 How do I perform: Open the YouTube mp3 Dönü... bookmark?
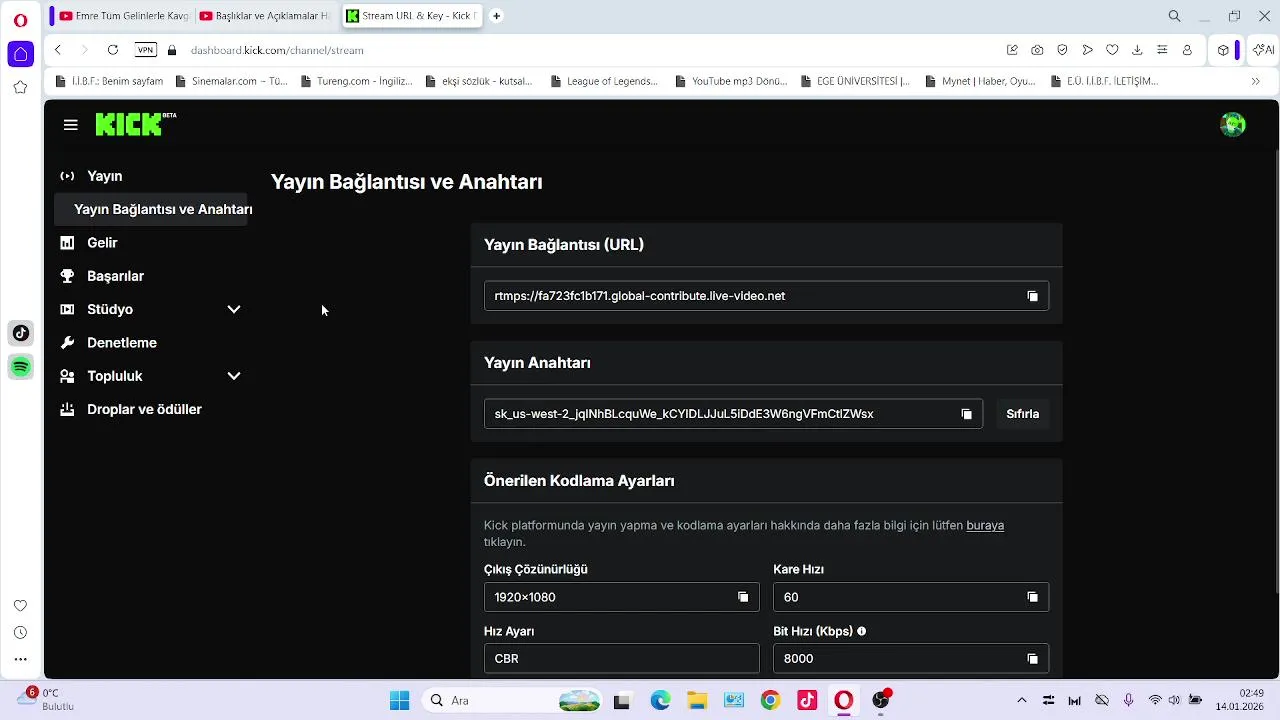click(733, 81)
